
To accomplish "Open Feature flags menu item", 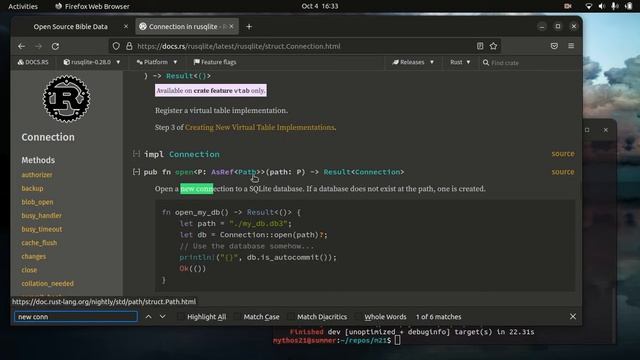I will [215, 62].
